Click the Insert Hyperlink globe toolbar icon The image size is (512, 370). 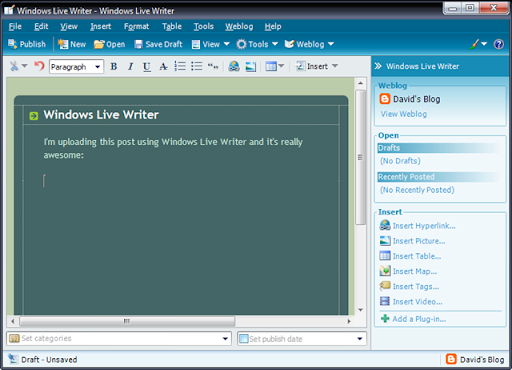[x=234, y=66]
